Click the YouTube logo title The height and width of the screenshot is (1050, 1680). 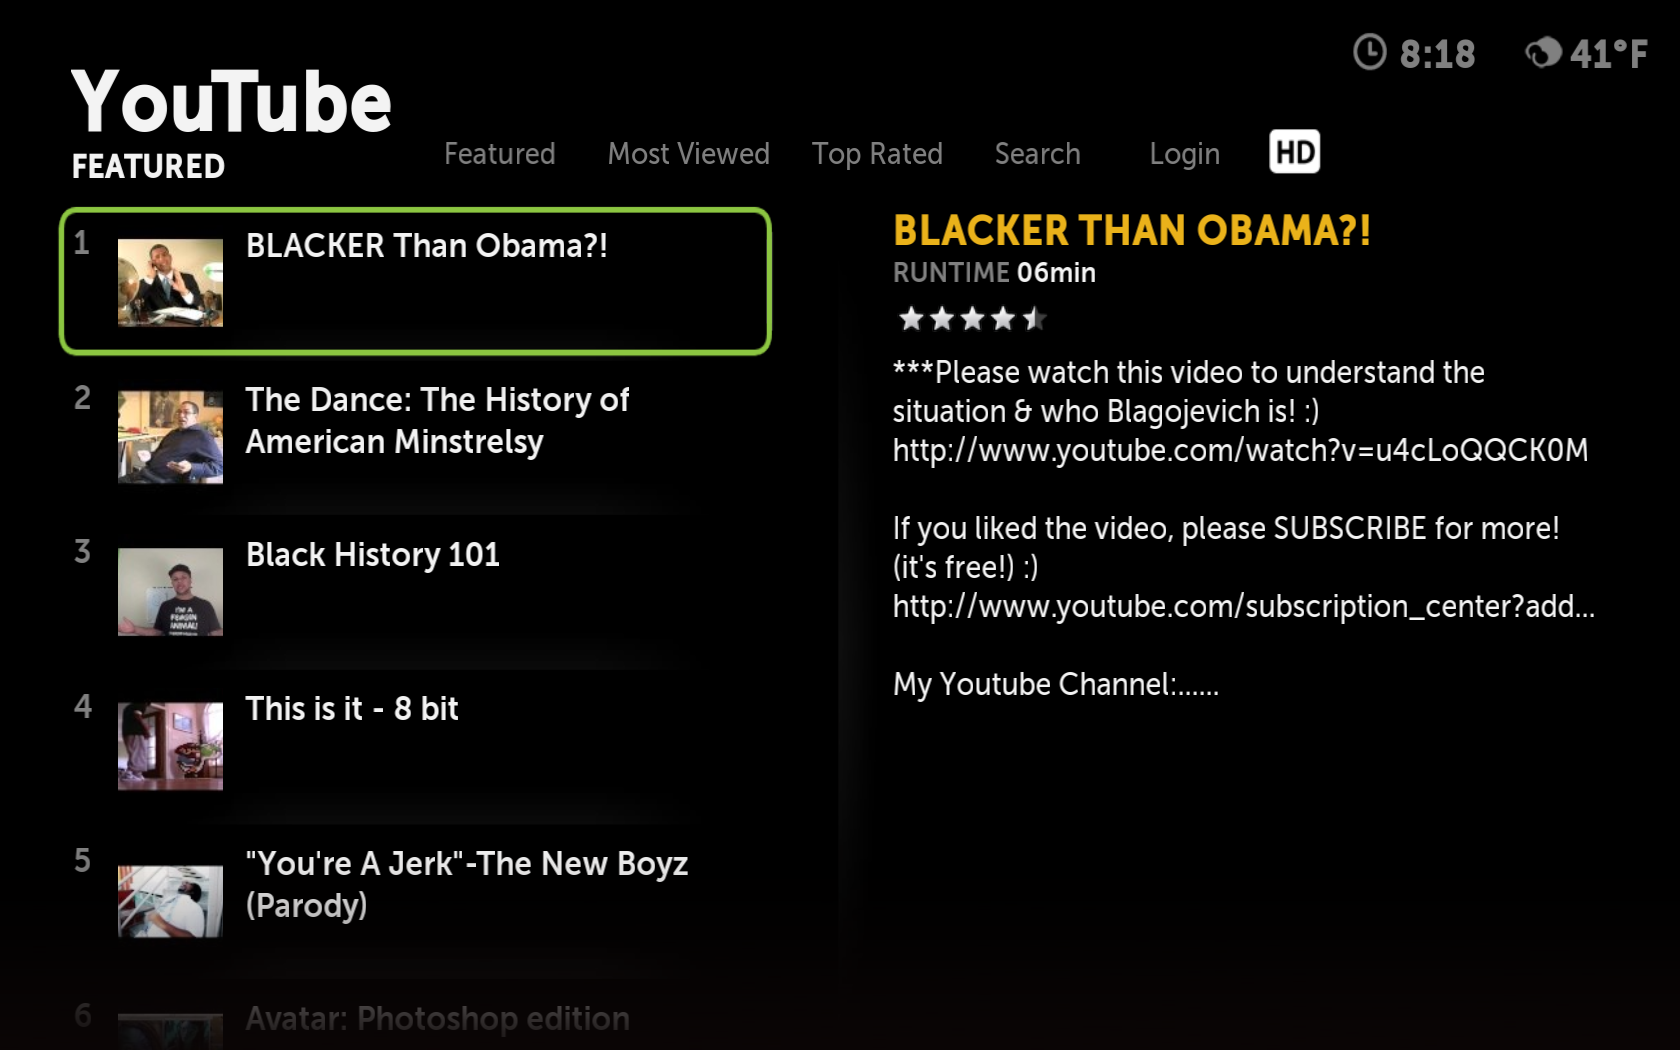coord(231,101)
